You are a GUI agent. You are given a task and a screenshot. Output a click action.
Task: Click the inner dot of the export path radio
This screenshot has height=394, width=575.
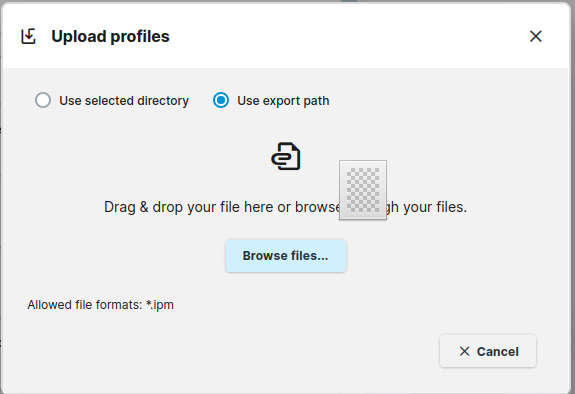221,100
